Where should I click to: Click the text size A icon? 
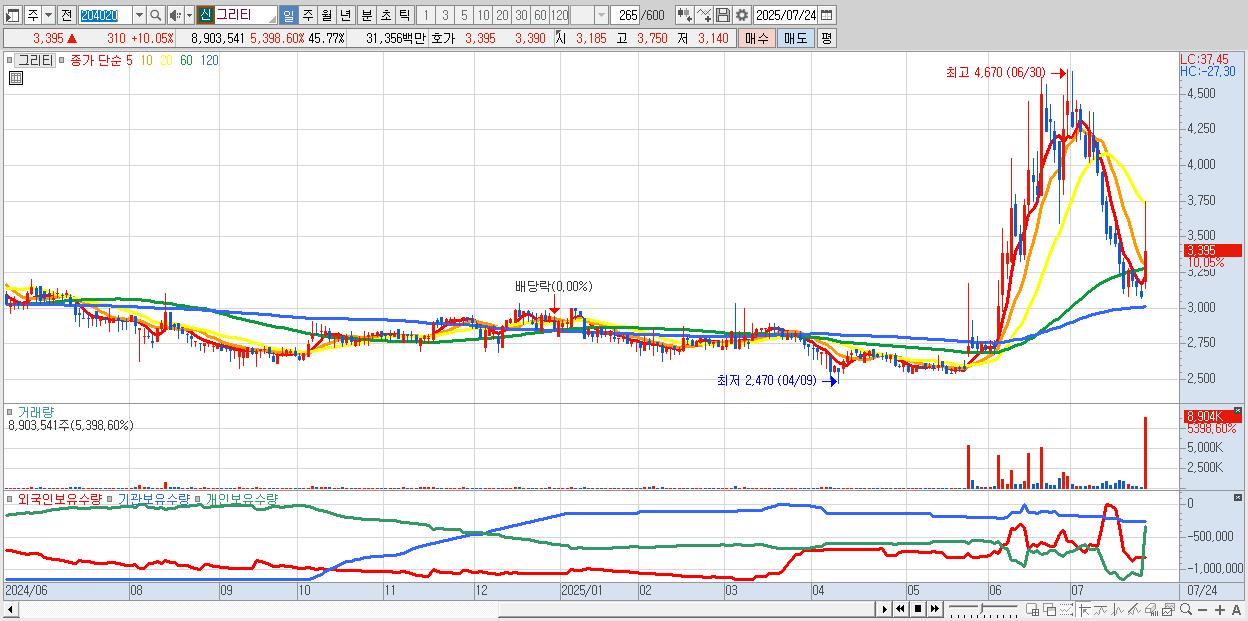click(x=1237, y=610)
